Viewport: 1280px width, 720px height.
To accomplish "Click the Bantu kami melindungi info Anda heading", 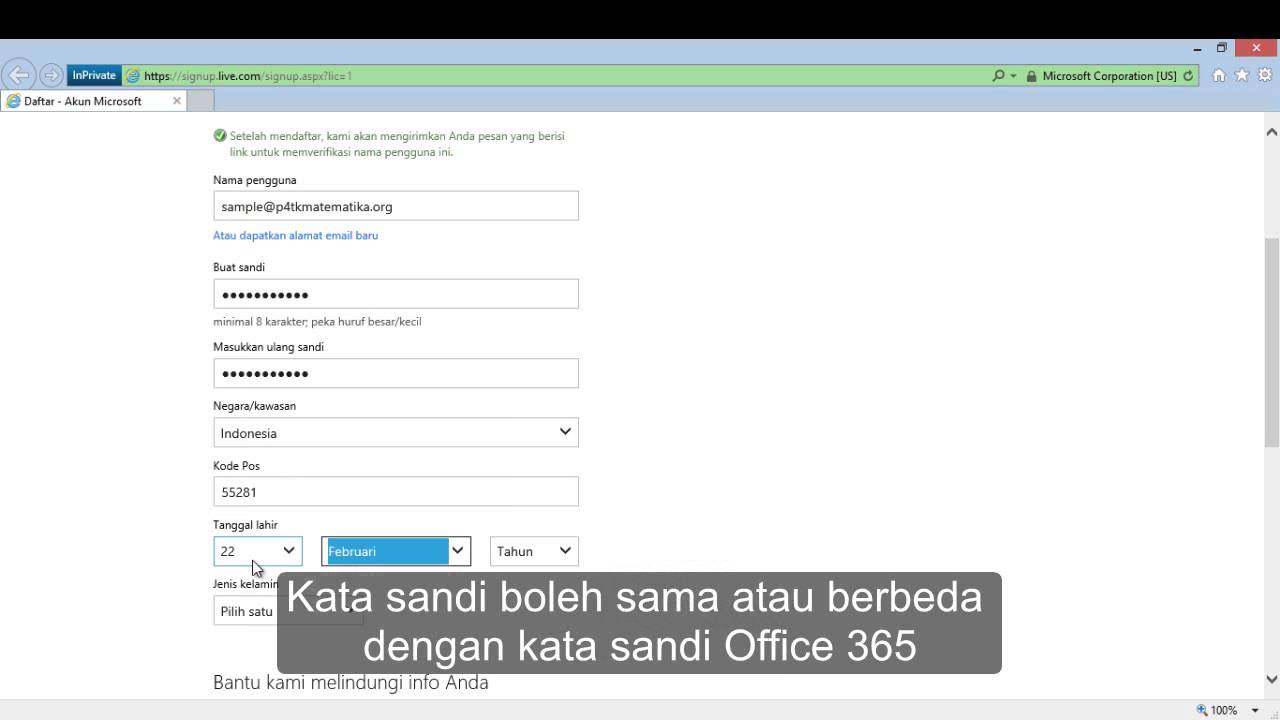I will click(x=350, y=683).
